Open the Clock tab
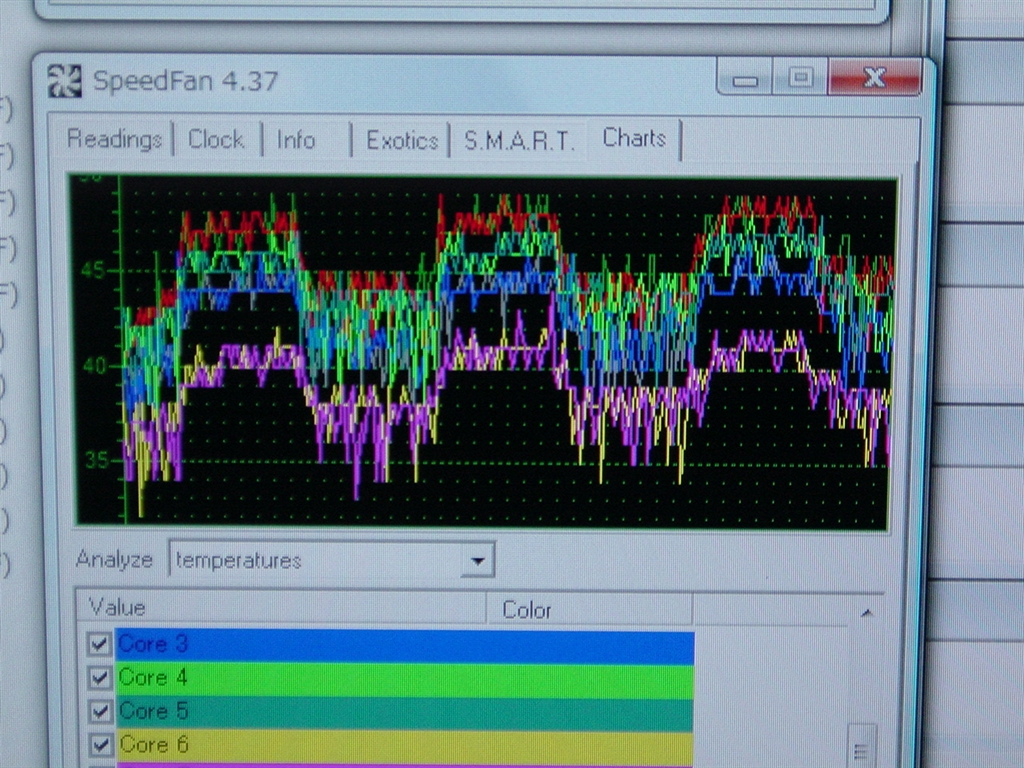1024x768 pixels. point(216,140)
